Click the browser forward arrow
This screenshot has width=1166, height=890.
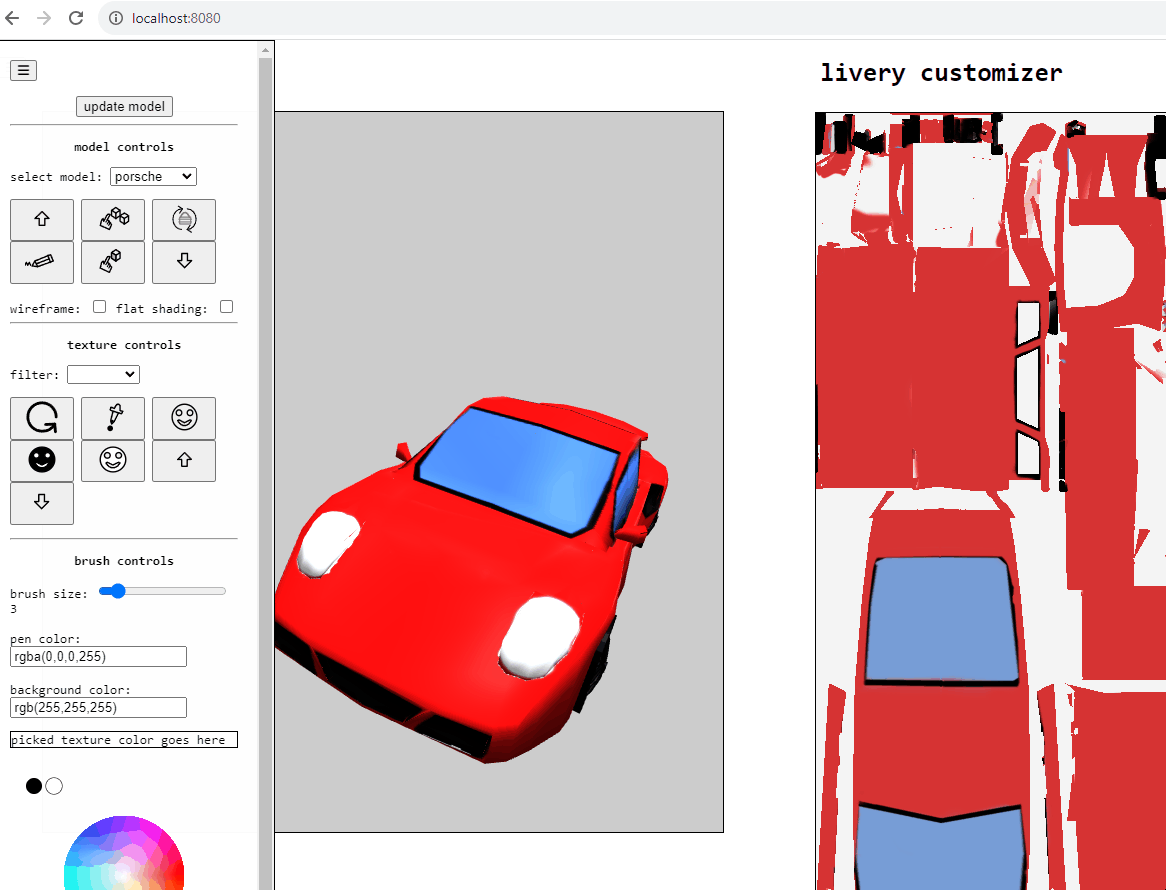45,18
